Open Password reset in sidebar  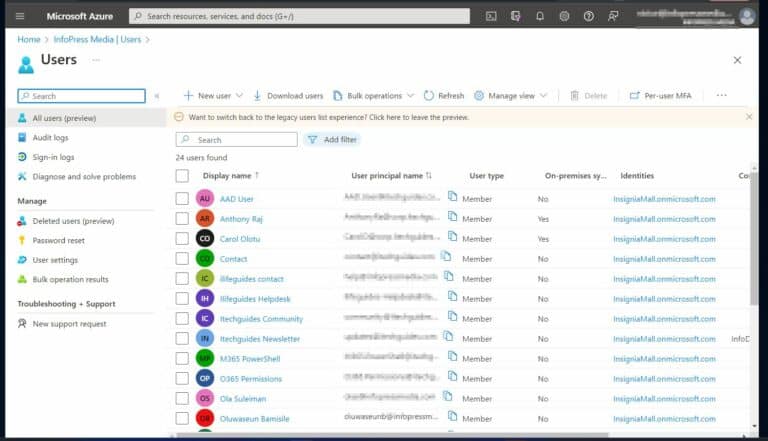[x=58, y=241]
